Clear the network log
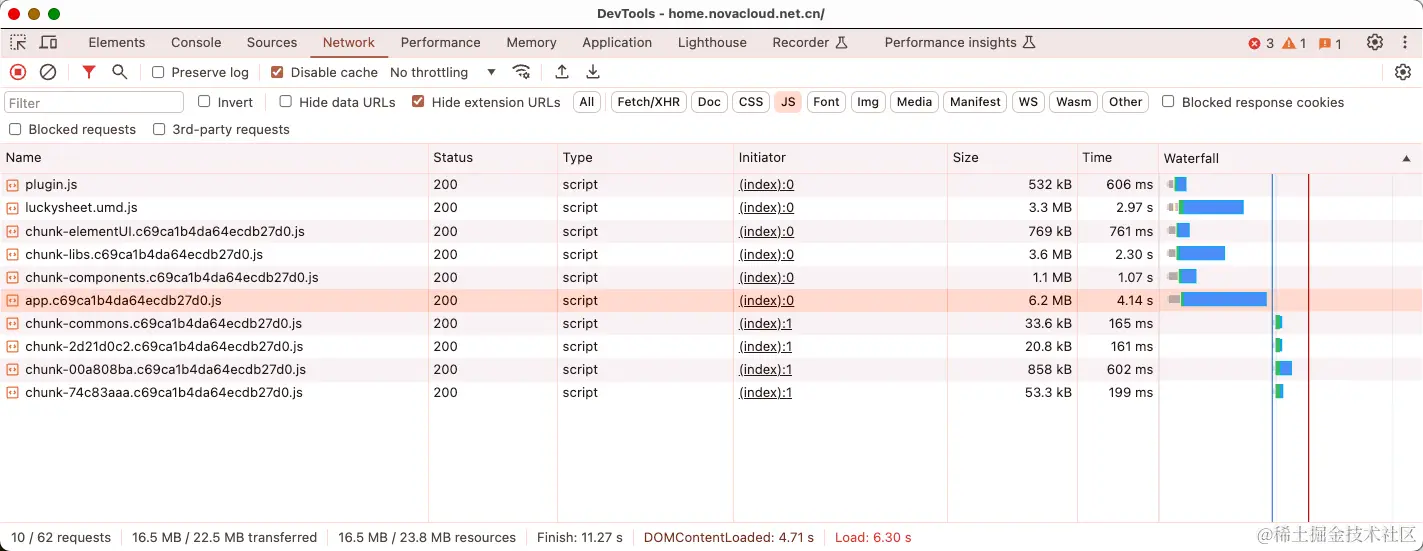Image resolution: width=1423 pixels, height=551 pixels. click(48, 72)
